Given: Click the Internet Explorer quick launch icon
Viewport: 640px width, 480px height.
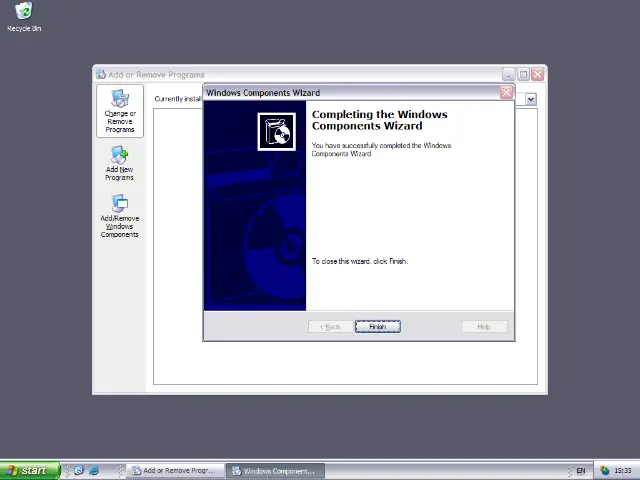Looking at the screenshot, I should 94,471.
